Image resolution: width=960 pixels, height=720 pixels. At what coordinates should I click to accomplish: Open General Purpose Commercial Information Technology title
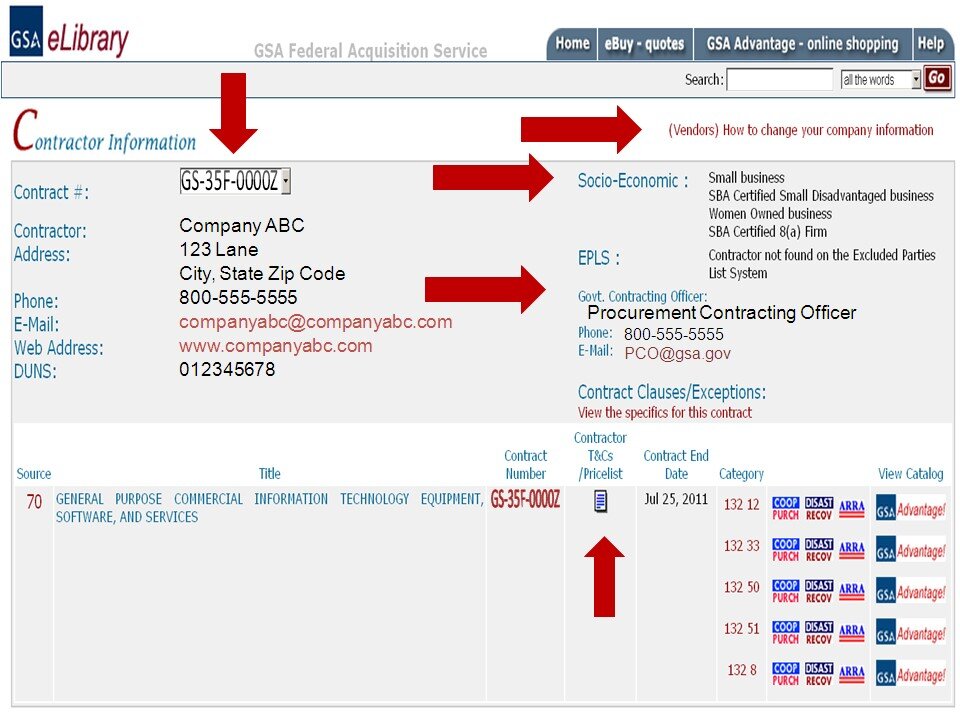pos(269,508)
